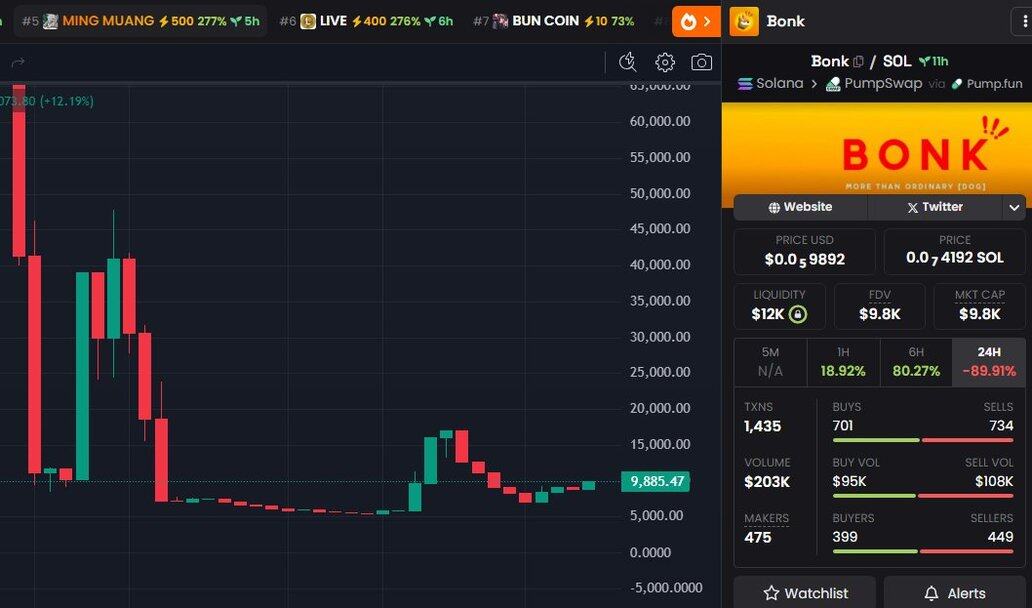This screenshot has height=608, width=1032.
Task: Click the liquidity lock icon beside $12K
Action: 798,314
